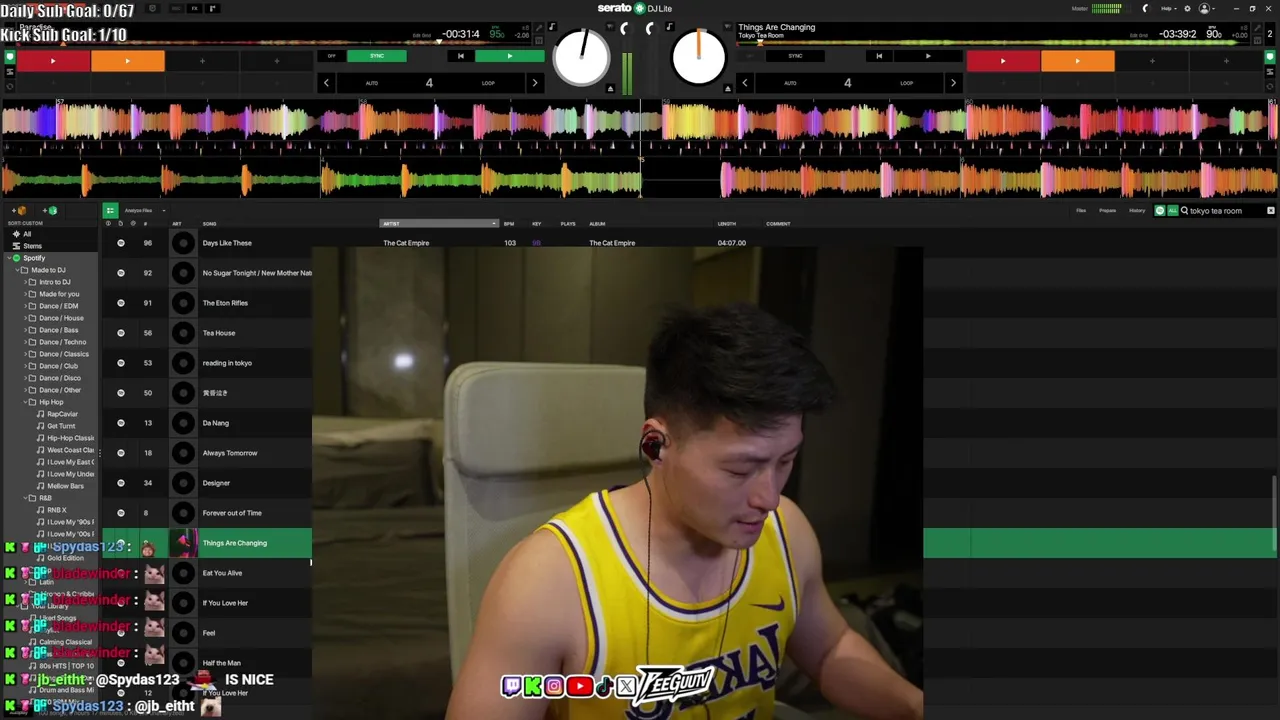The height and width of the screenshot is (720, 1280).
Task: Open the user account dropdown
Action: point(1207,8)
